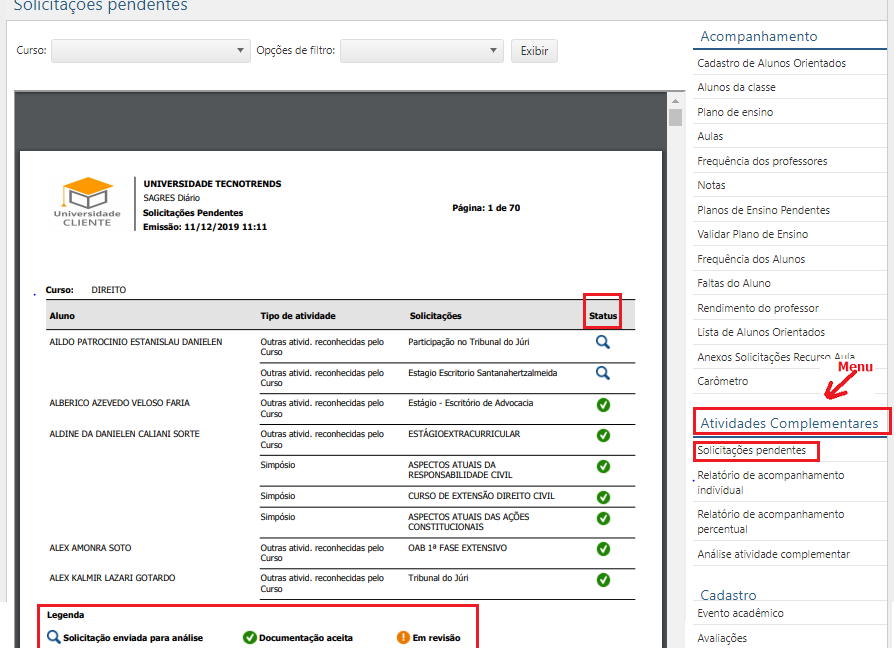Click the green check for Estágio - Escritório de Advocacia

[602, 406]
